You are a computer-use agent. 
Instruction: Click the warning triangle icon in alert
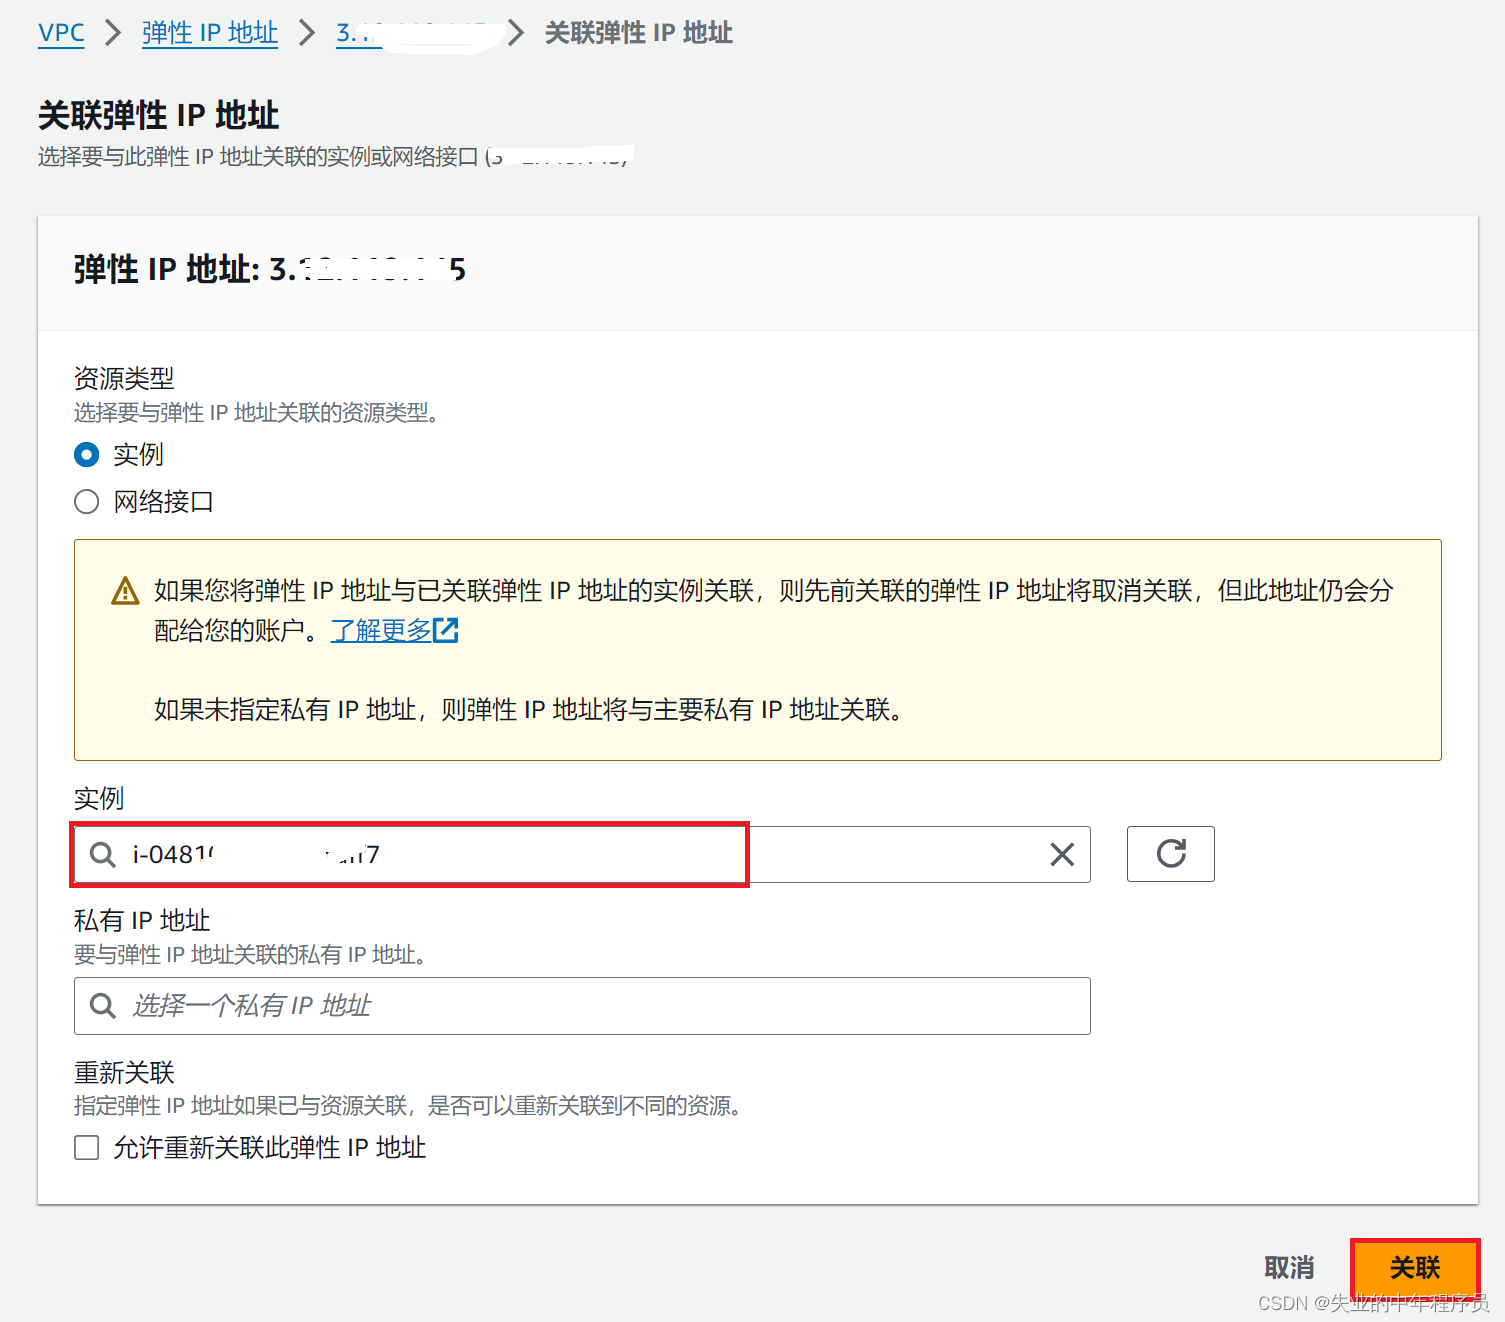pyautogui.click(x=125, y=591)
